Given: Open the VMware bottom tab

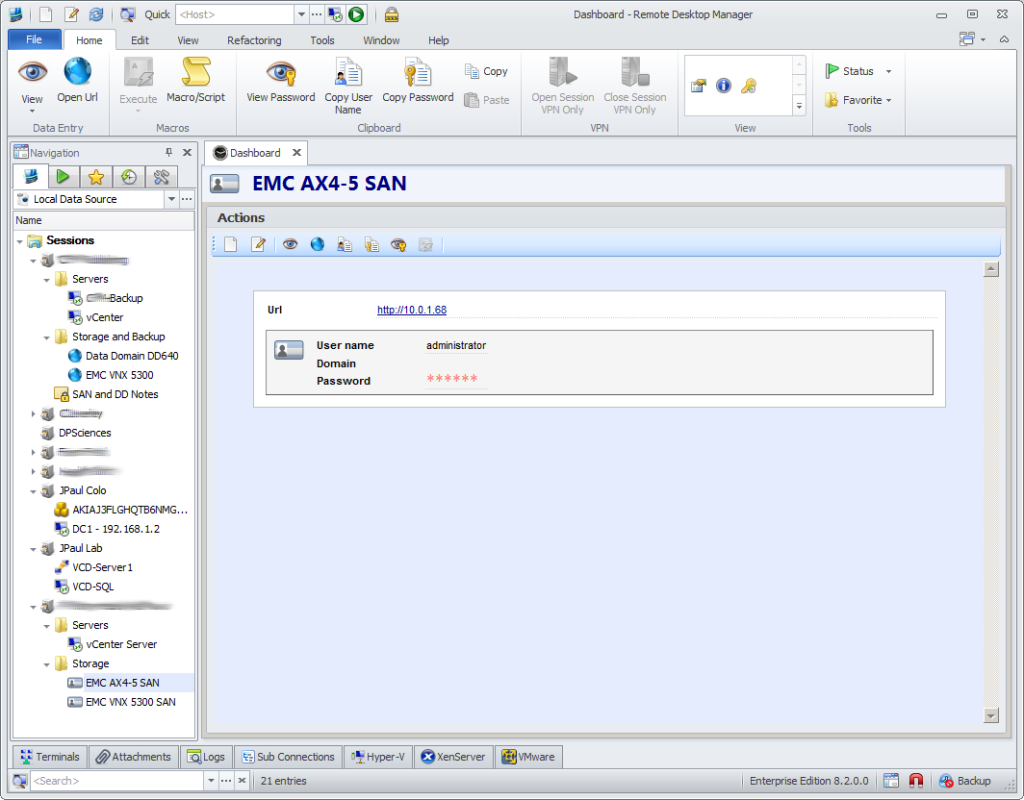Looking at the screenshot, I should pos(528,757).
